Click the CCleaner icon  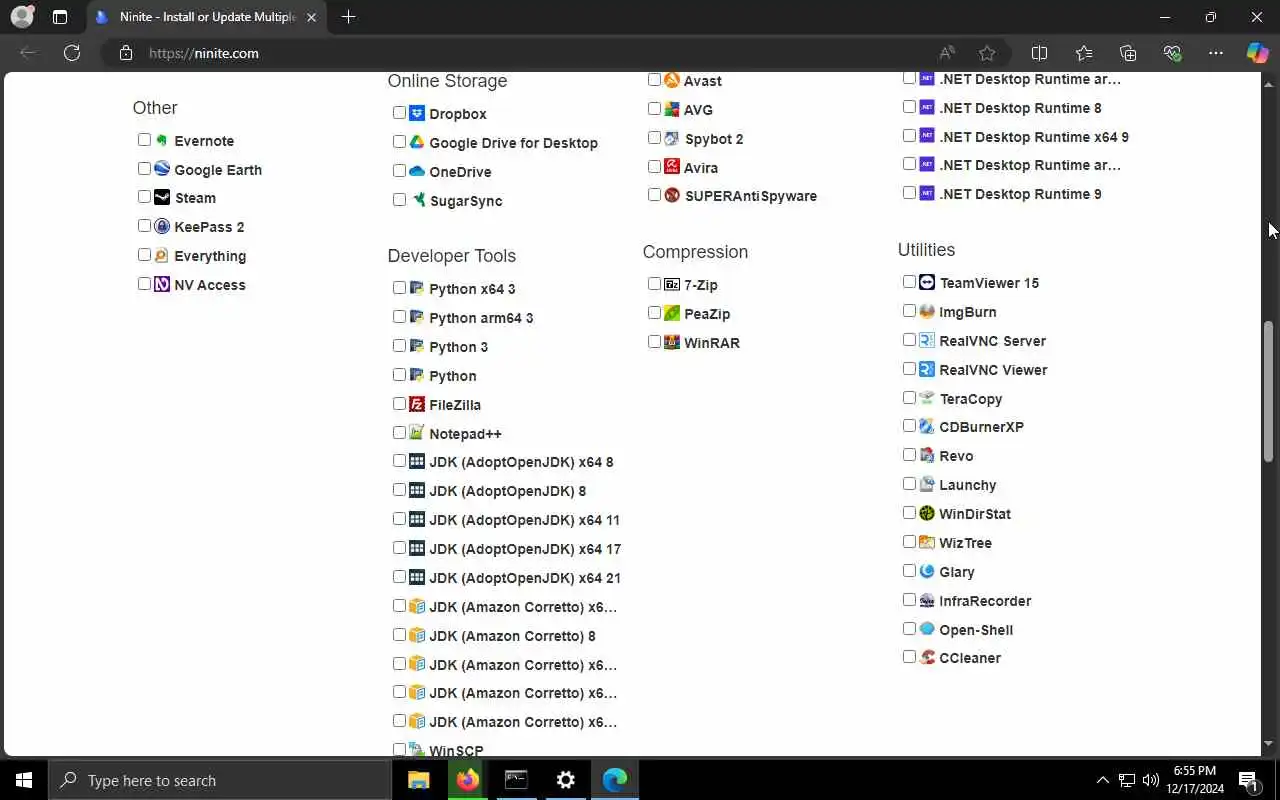click(x=927, y=658)
